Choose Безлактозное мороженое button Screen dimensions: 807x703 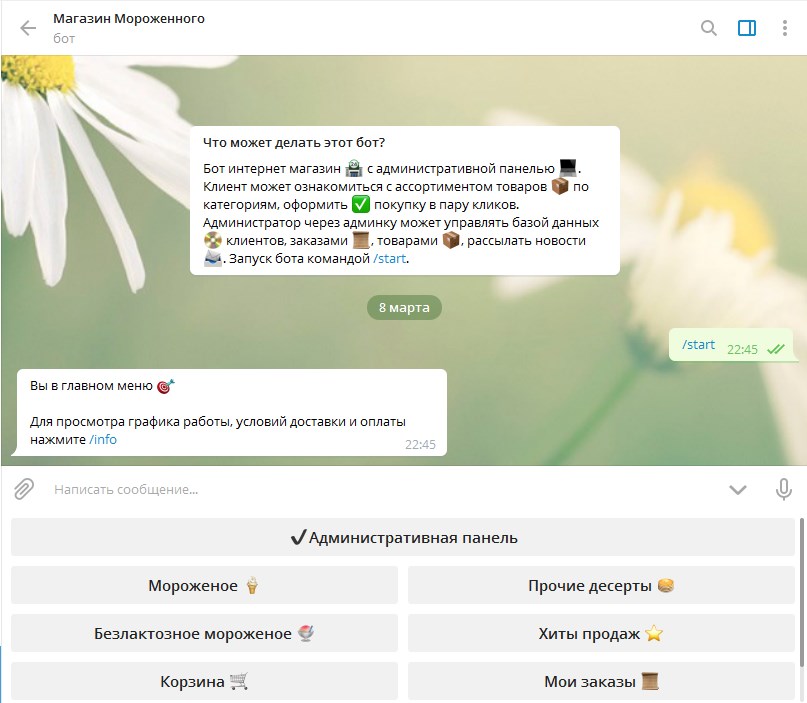click(x=204, y=633)
